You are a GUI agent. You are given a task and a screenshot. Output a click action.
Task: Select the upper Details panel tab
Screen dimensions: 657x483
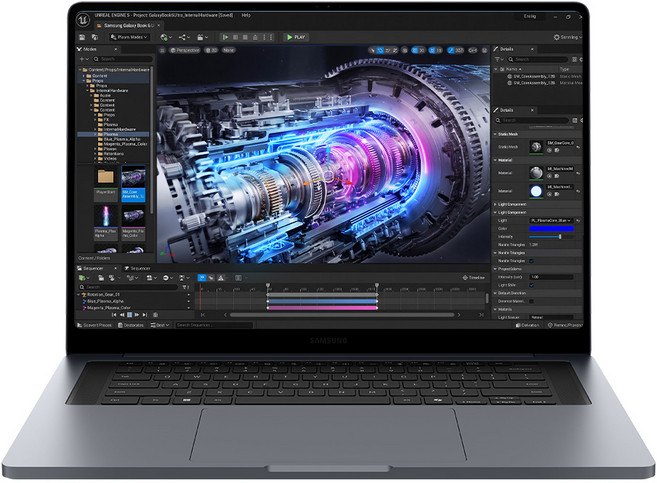tap(515, 49)
